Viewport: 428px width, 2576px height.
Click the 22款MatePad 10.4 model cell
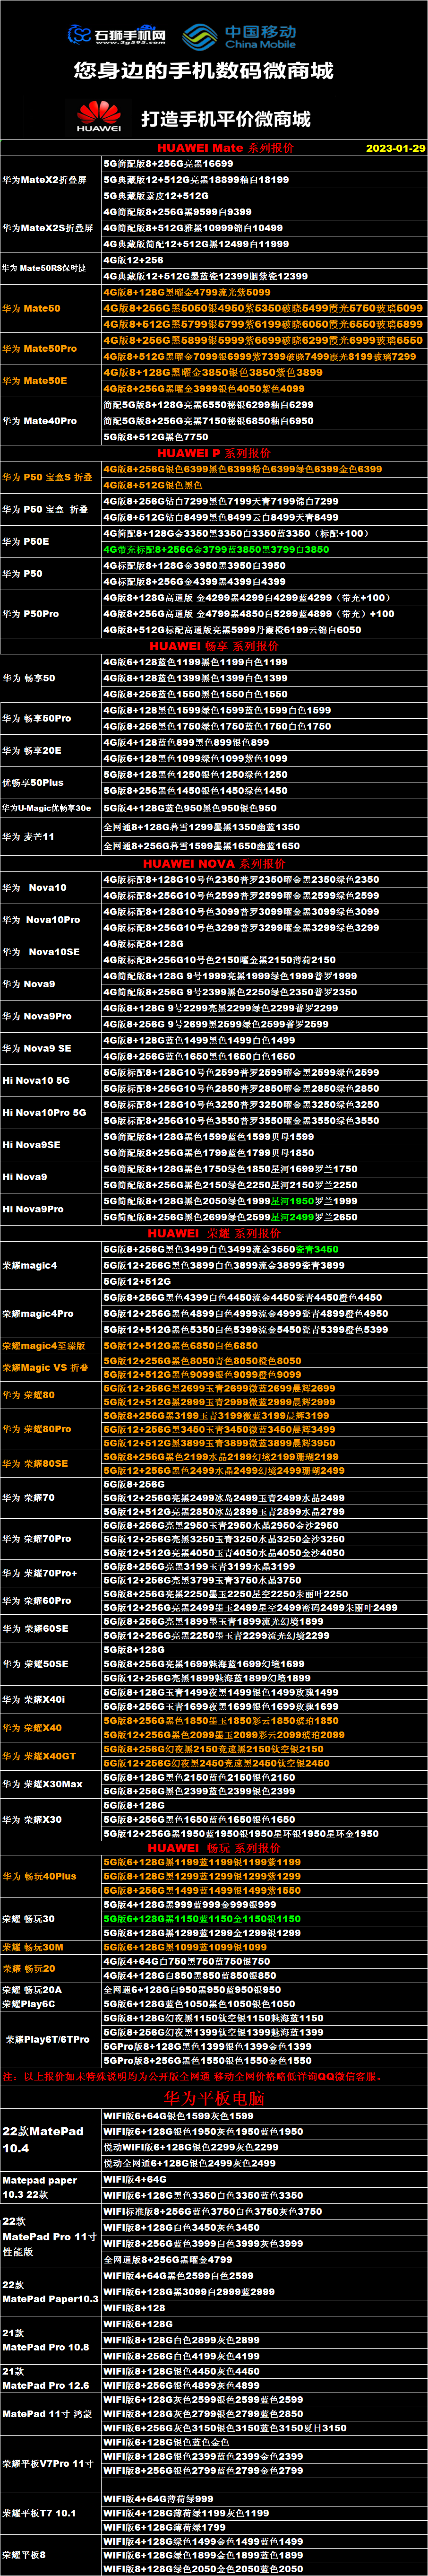(50, 2139)
